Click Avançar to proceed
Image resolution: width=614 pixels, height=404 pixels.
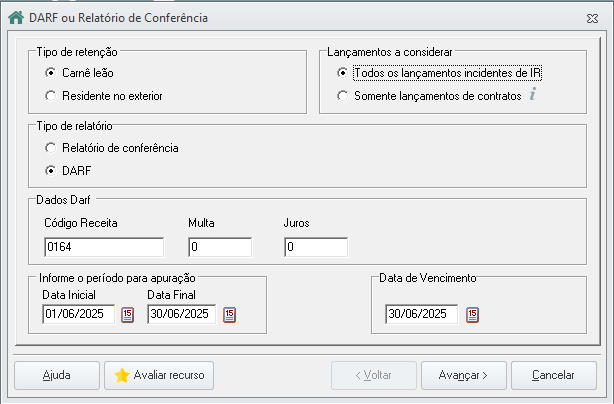point(455,376)
